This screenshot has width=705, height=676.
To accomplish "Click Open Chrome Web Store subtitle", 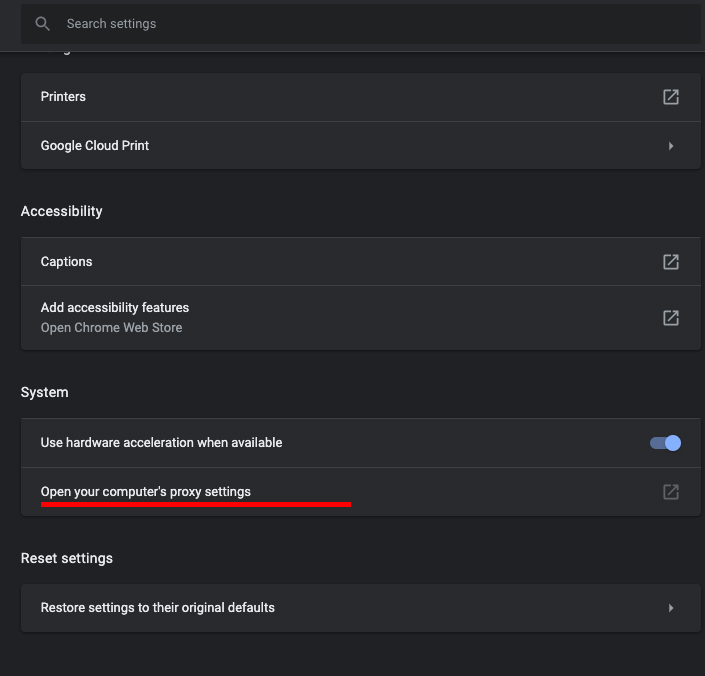I will [112, 328].
